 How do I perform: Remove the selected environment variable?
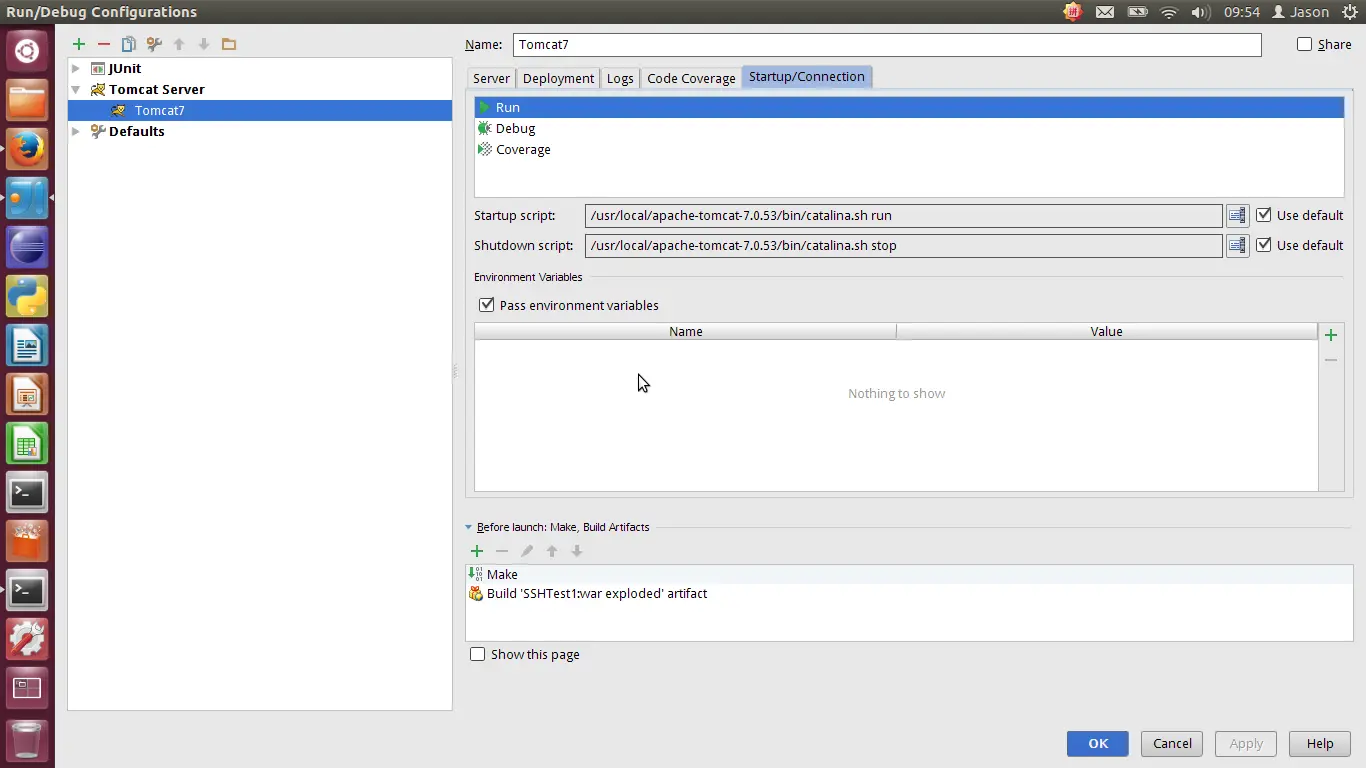pos(1331,360)
